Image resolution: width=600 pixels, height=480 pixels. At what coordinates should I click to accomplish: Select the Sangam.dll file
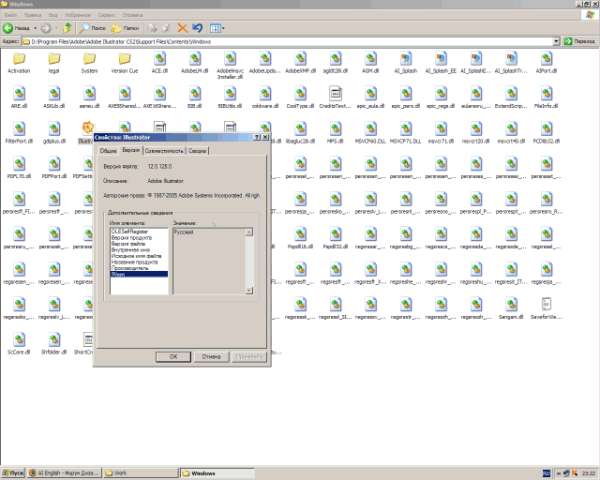511,310
